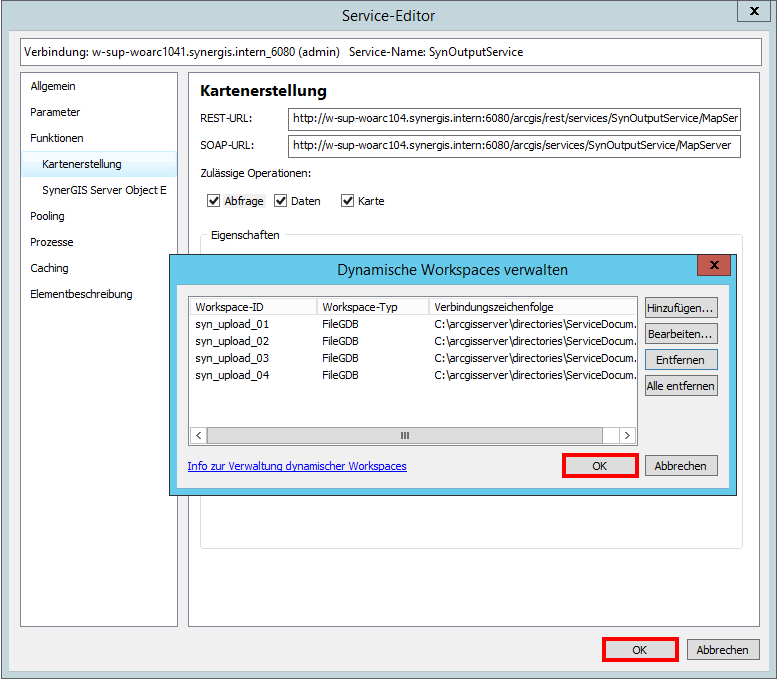Toggle the Karte checkbox
778x680 pixels.
pos(348,201)
